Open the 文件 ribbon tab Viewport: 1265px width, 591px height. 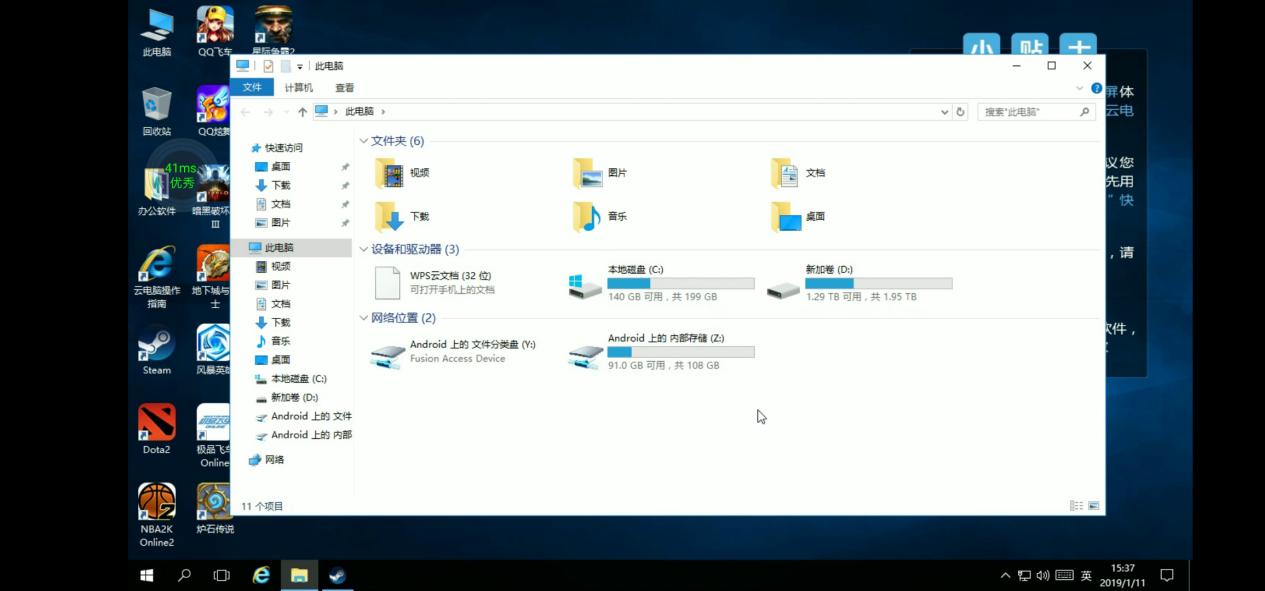click(x=252, y=88)
